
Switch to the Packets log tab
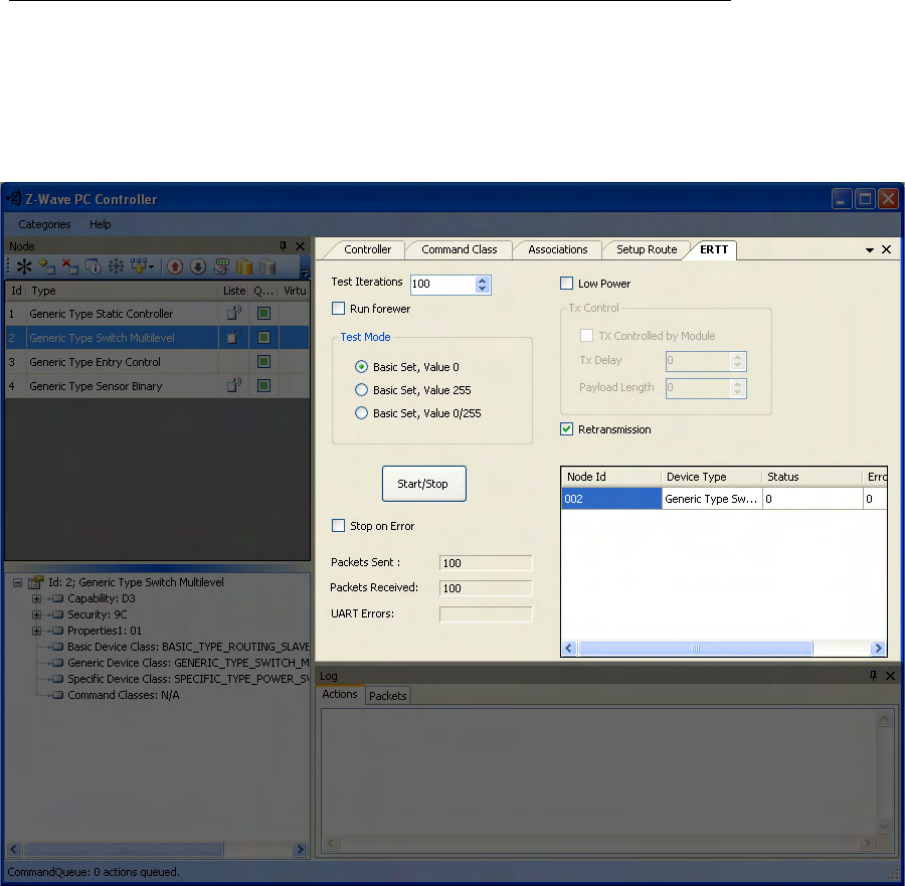tap(387, 696)
